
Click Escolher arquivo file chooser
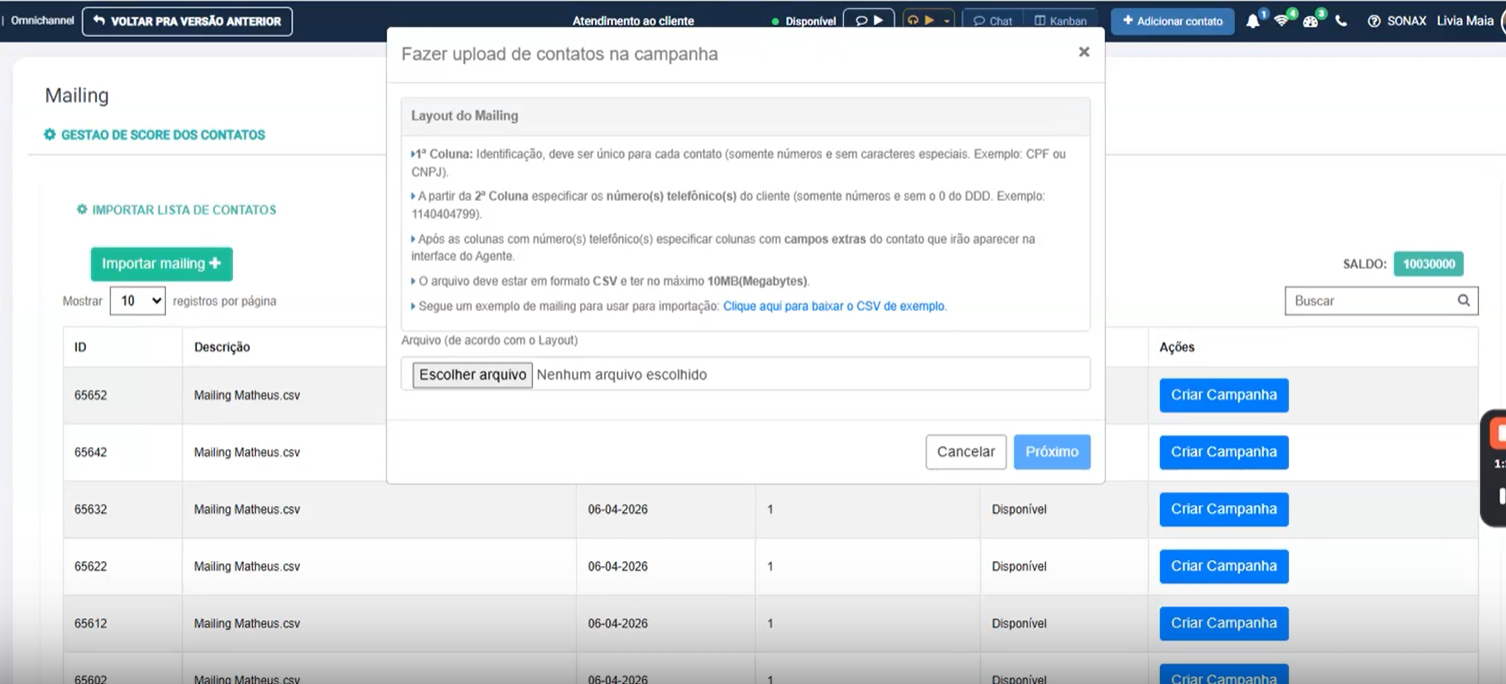(472, 375)
